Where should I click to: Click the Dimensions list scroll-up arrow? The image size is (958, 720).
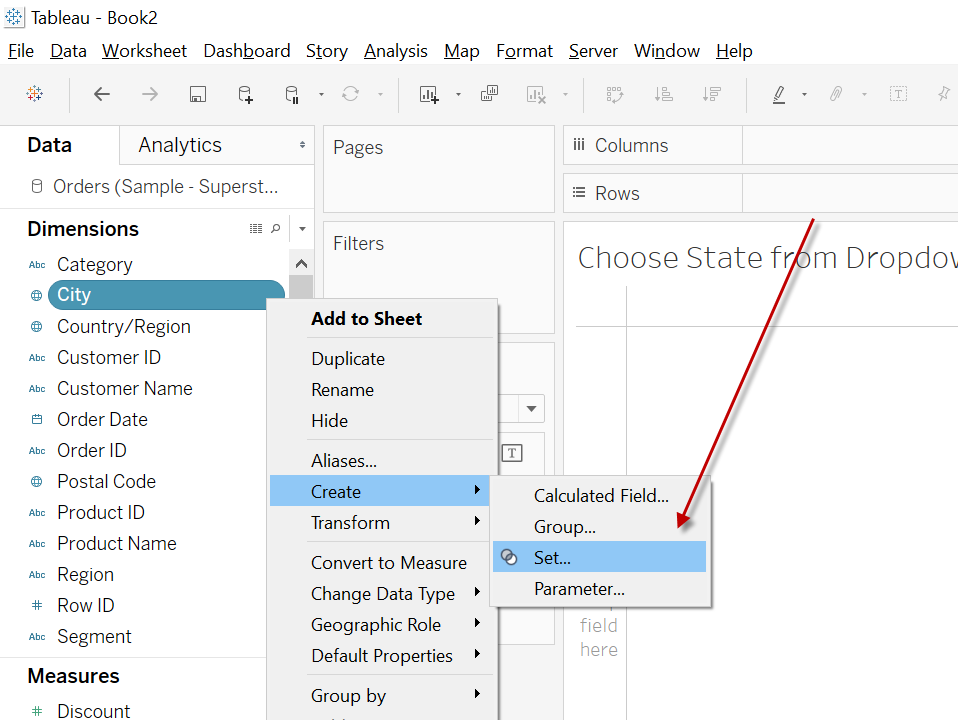point(301,263)
